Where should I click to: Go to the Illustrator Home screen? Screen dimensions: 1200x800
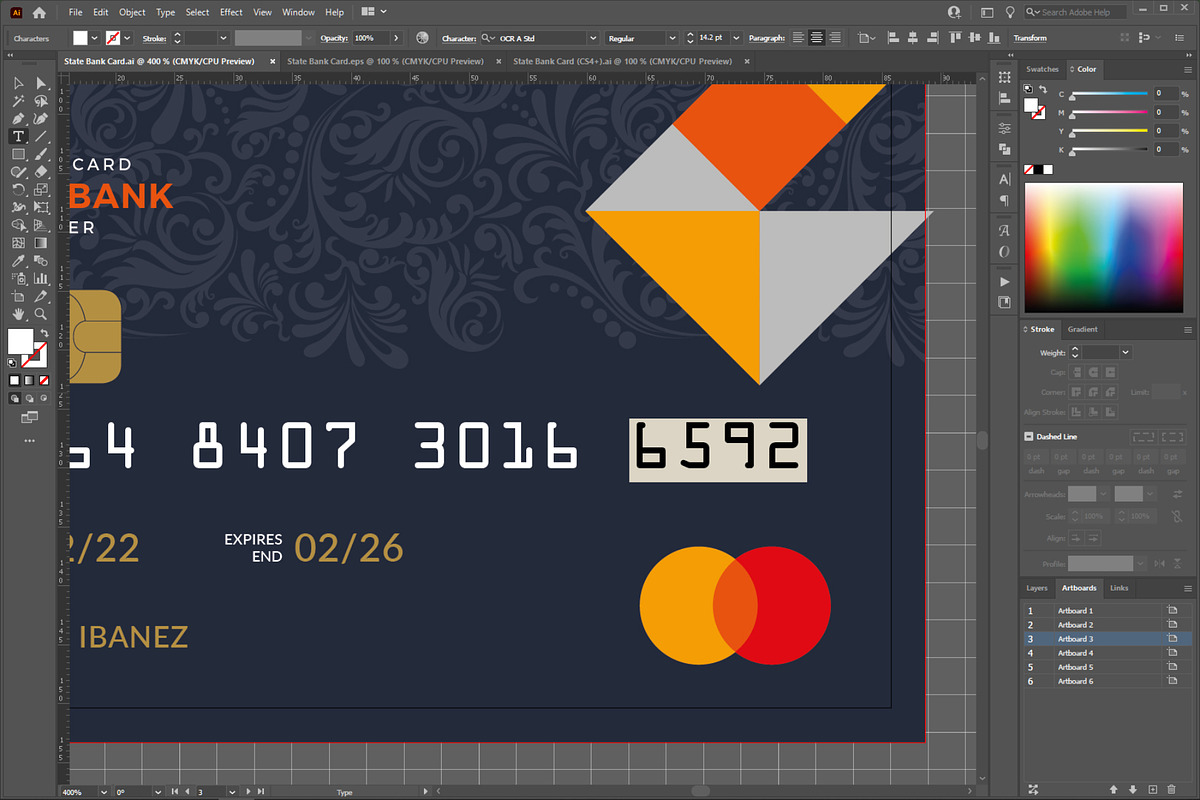click(39, 12)
